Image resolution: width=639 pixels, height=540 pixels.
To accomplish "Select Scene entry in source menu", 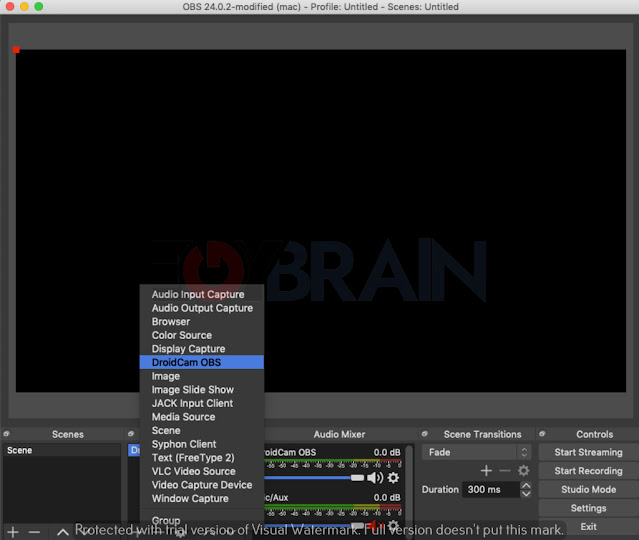I will (x=202, y=430).
